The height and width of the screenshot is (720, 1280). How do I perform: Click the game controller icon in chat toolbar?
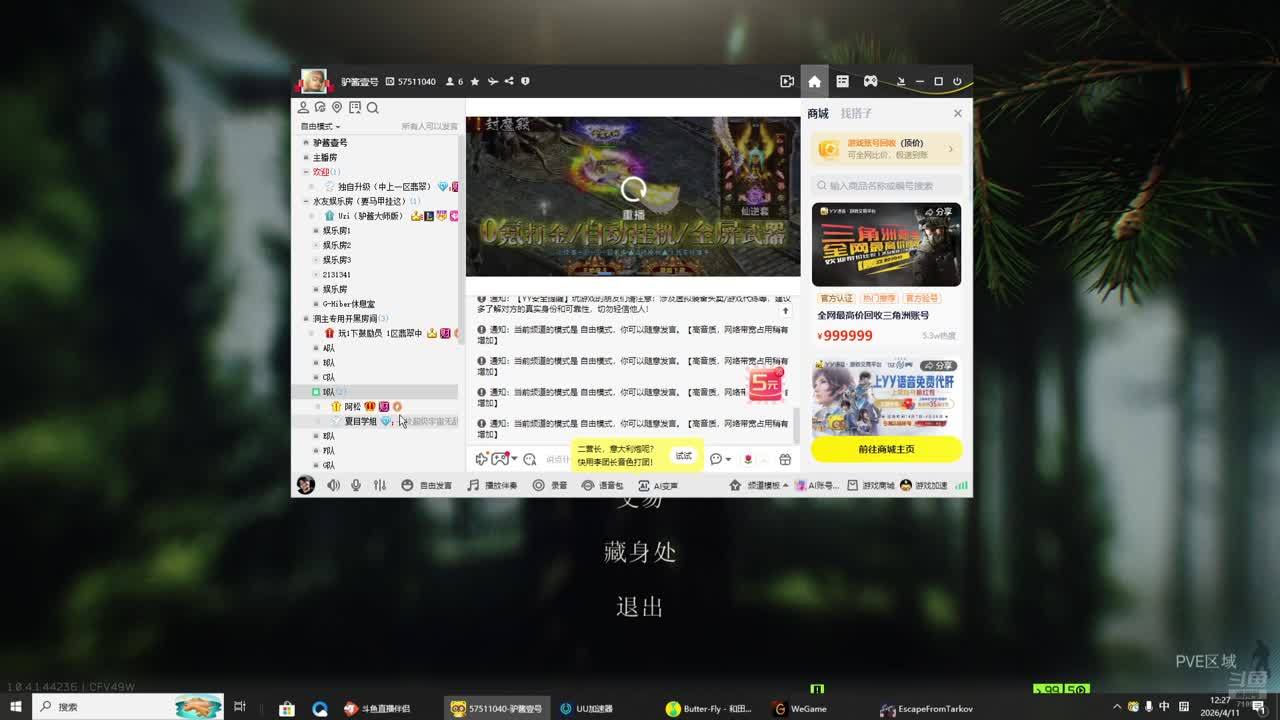[x=498, y=459]
